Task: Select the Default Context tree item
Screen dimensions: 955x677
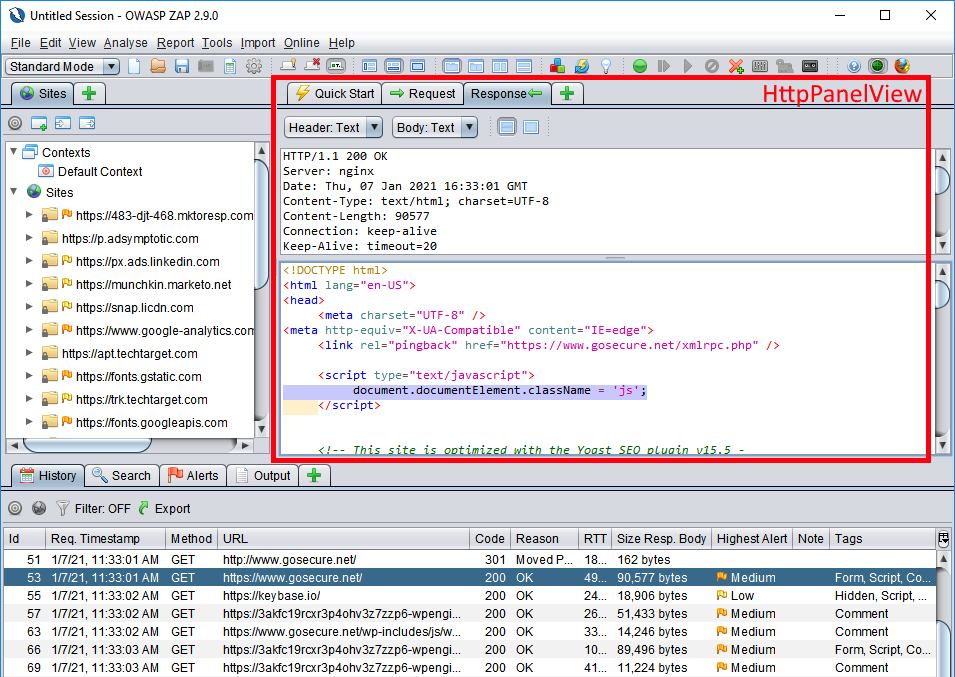Action: pyautogui.click(x=90, y=171)
